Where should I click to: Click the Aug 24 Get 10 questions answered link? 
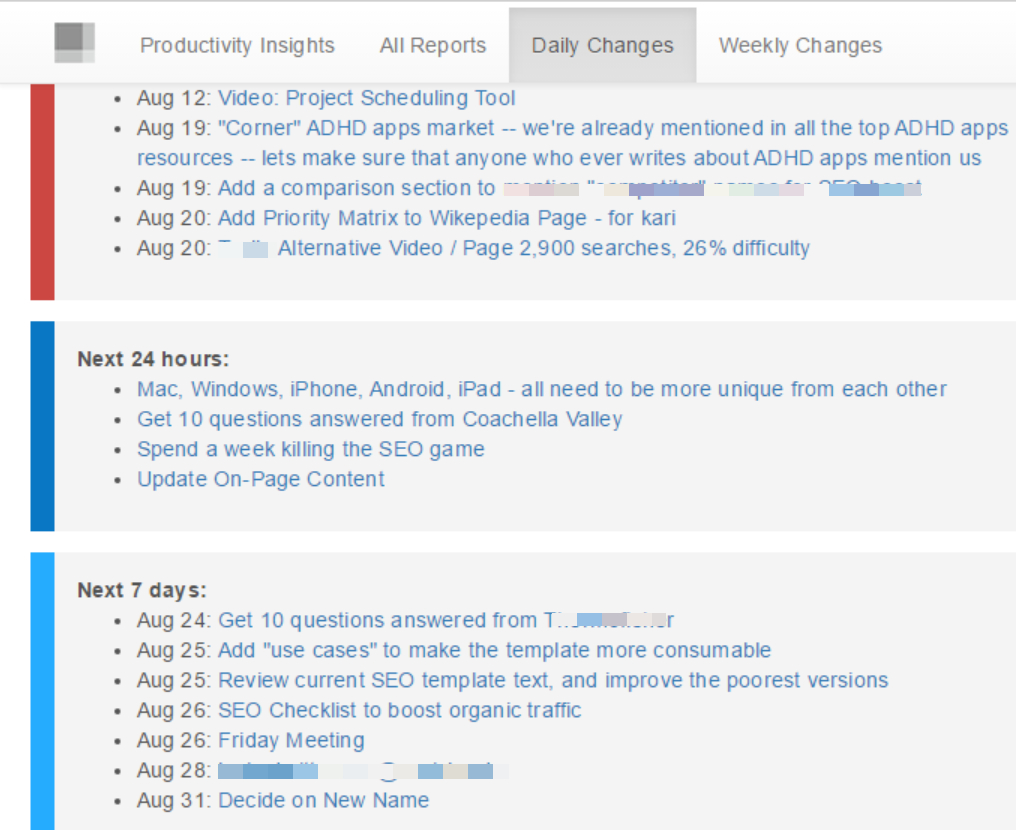coord(445,621)
